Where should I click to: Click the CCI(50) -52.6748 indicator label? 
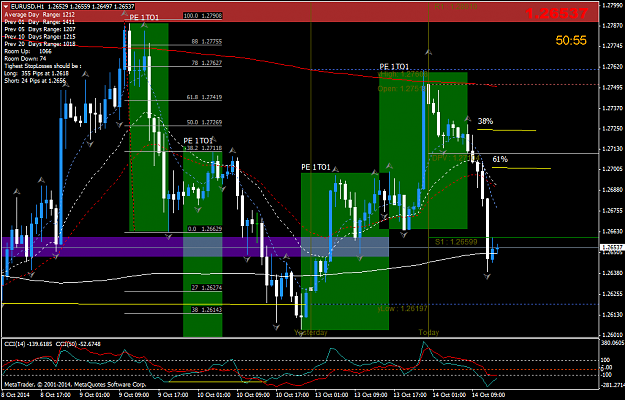coord(79,343)
